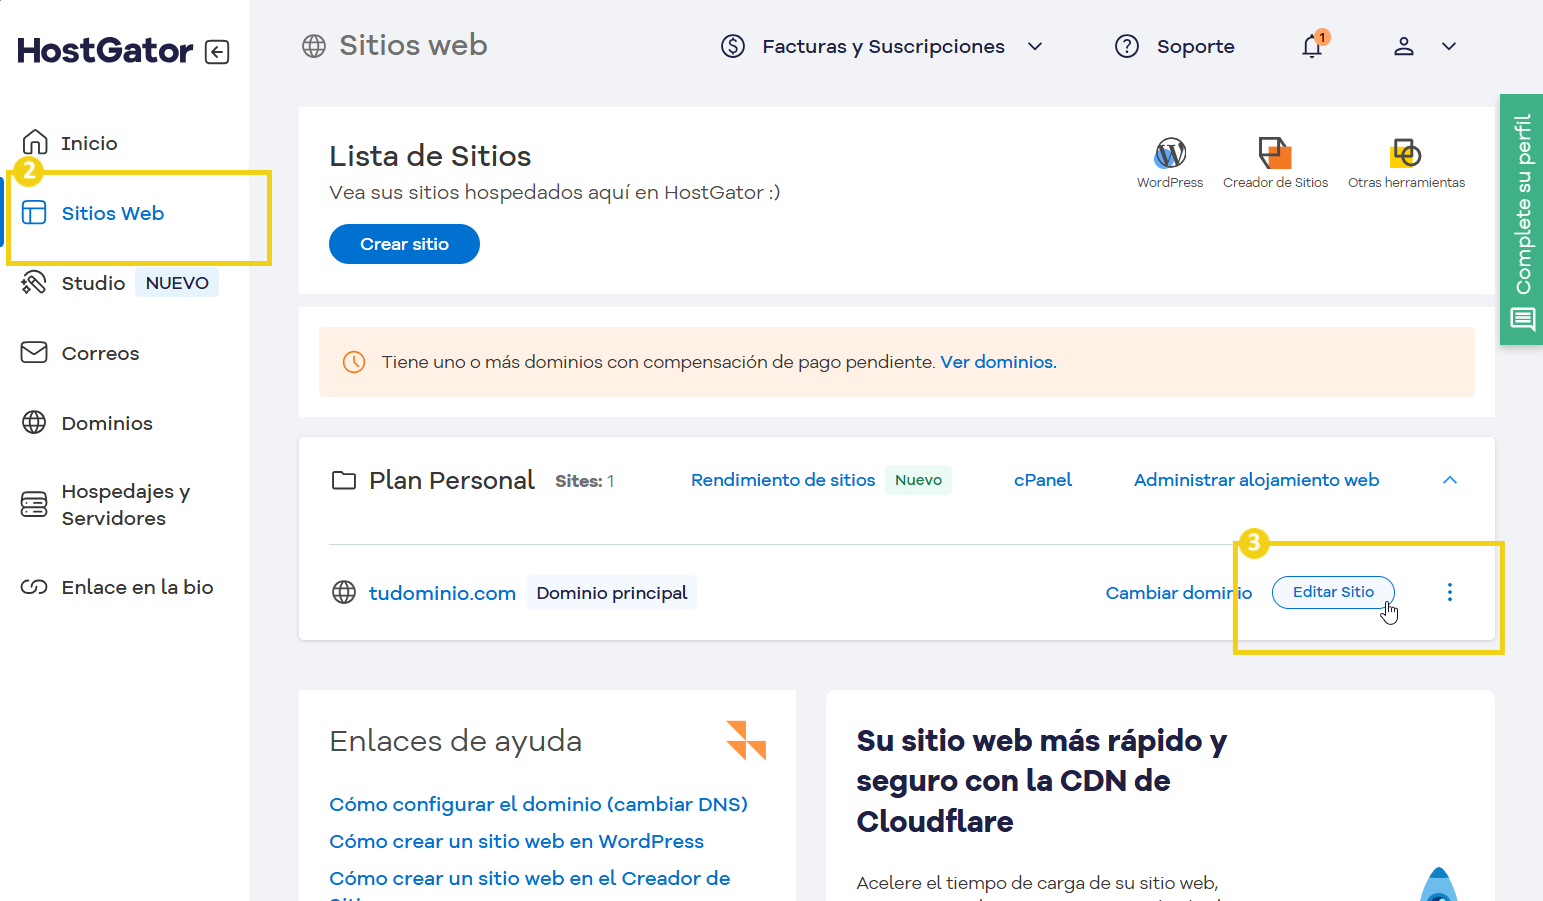Open the notifications bell
The image size is (1543, 901).
(x=1313, y=46)
